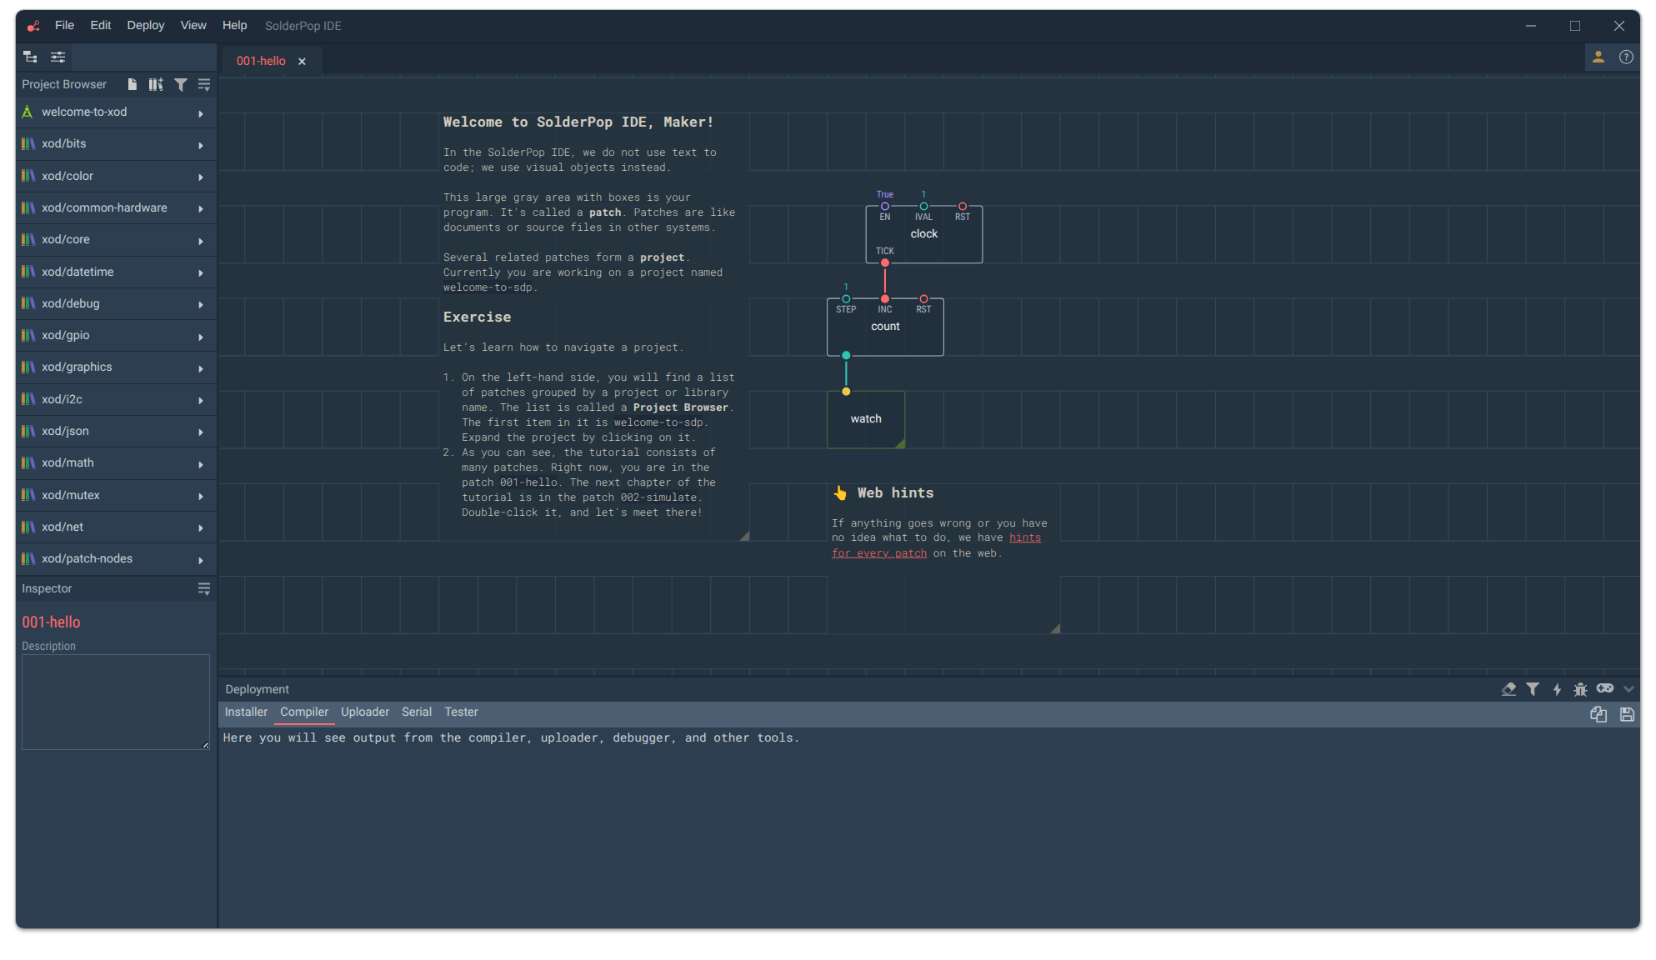The width and height of the screenshot is (1656, 960).
Task: Click the RST input pin on count
Action: [924, 299]
